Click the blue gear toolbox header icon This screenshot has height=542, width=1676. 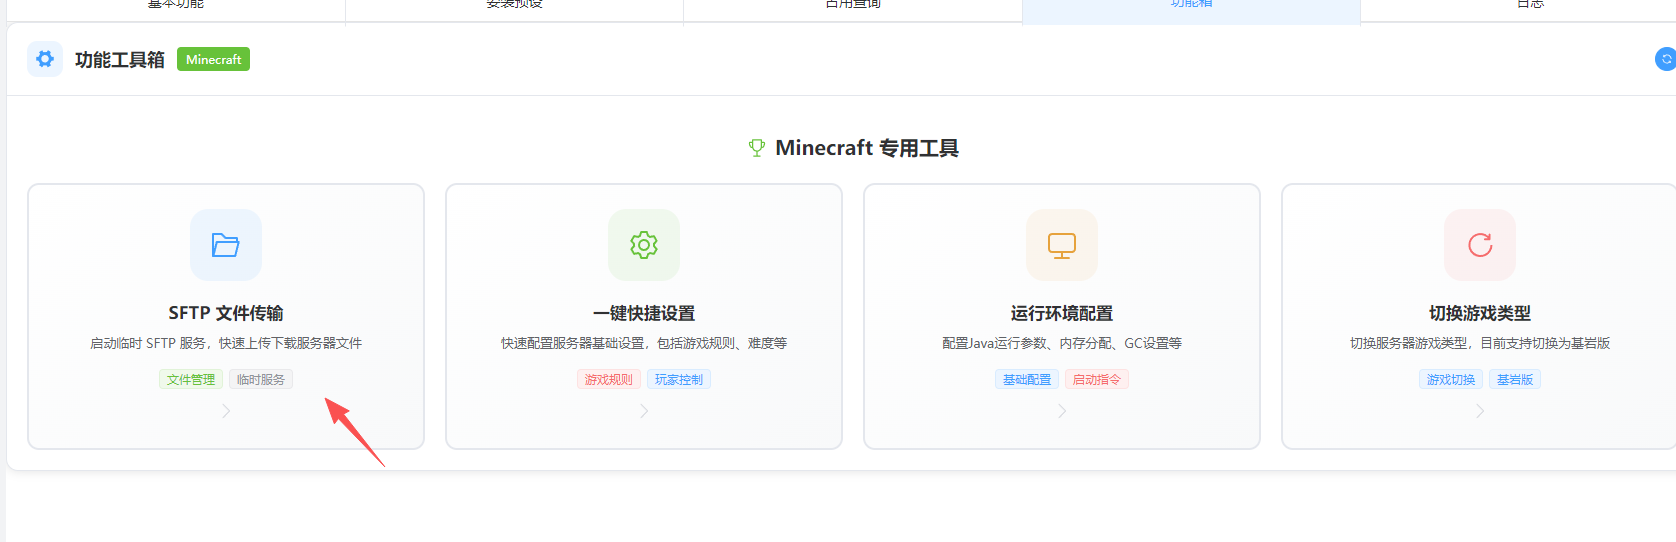click(x=45, y=59)
